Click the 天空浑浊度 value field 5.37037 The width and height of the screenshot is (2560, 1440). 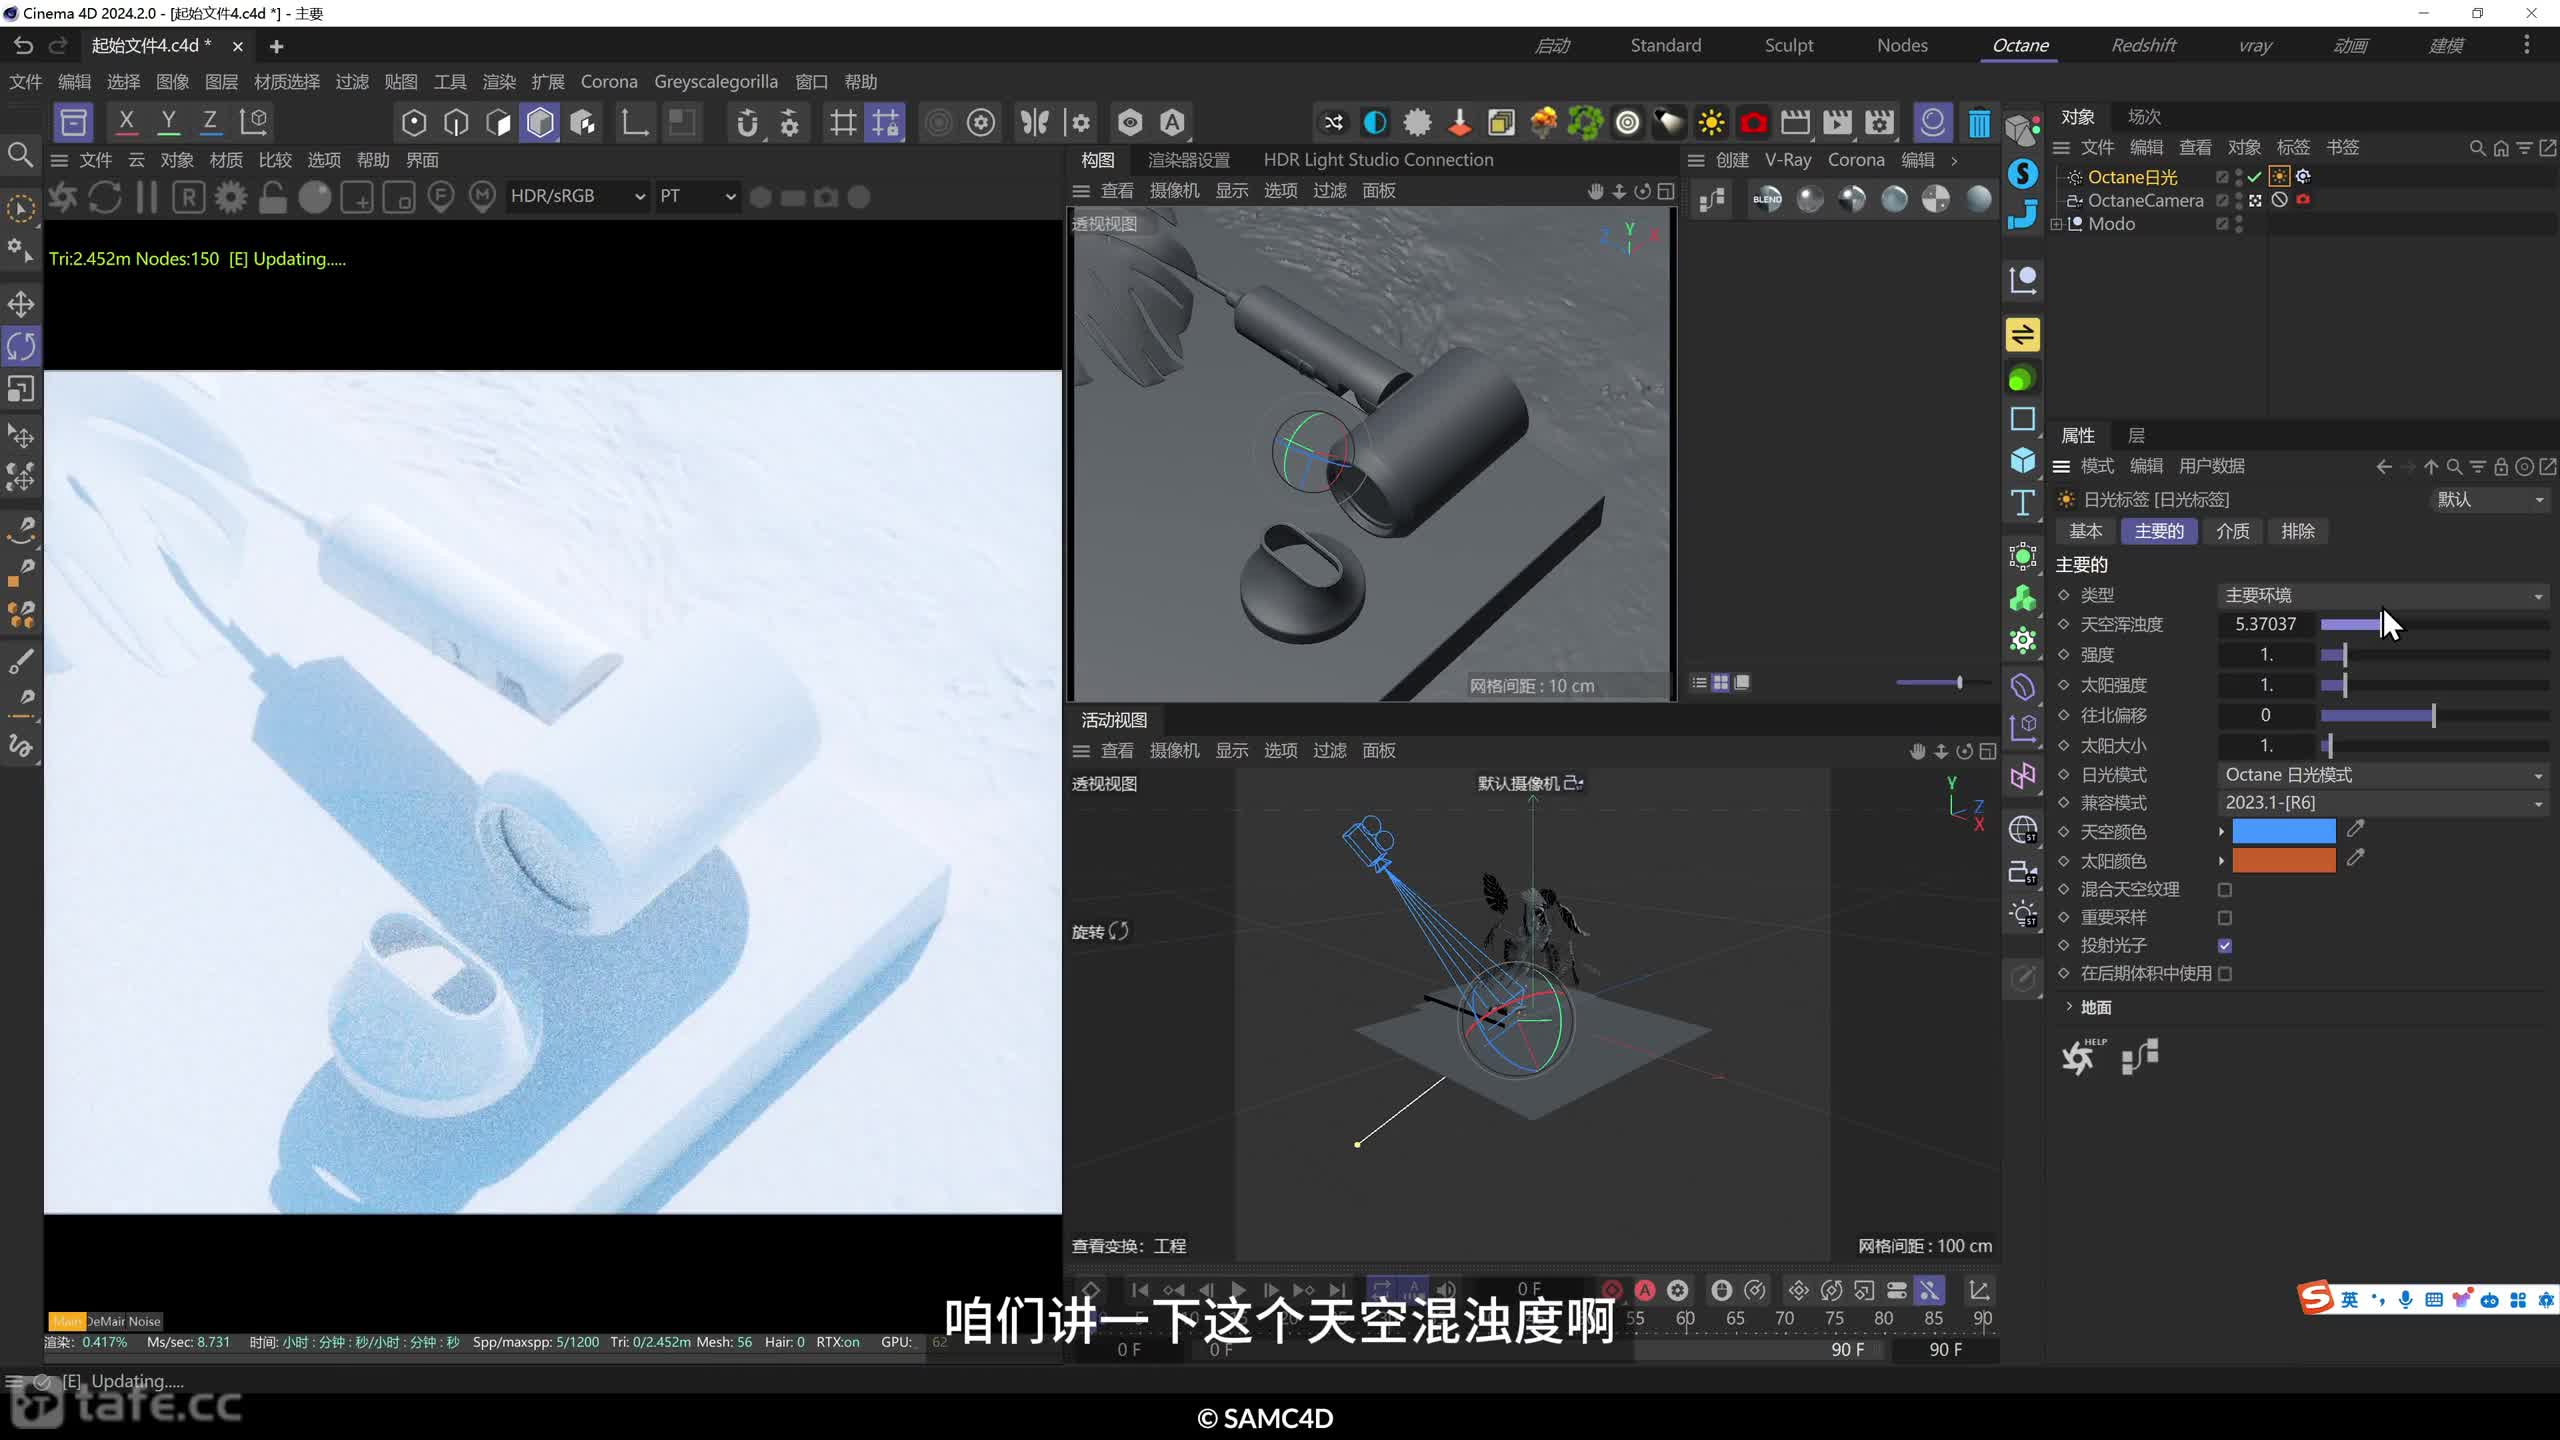[2265, 624]
